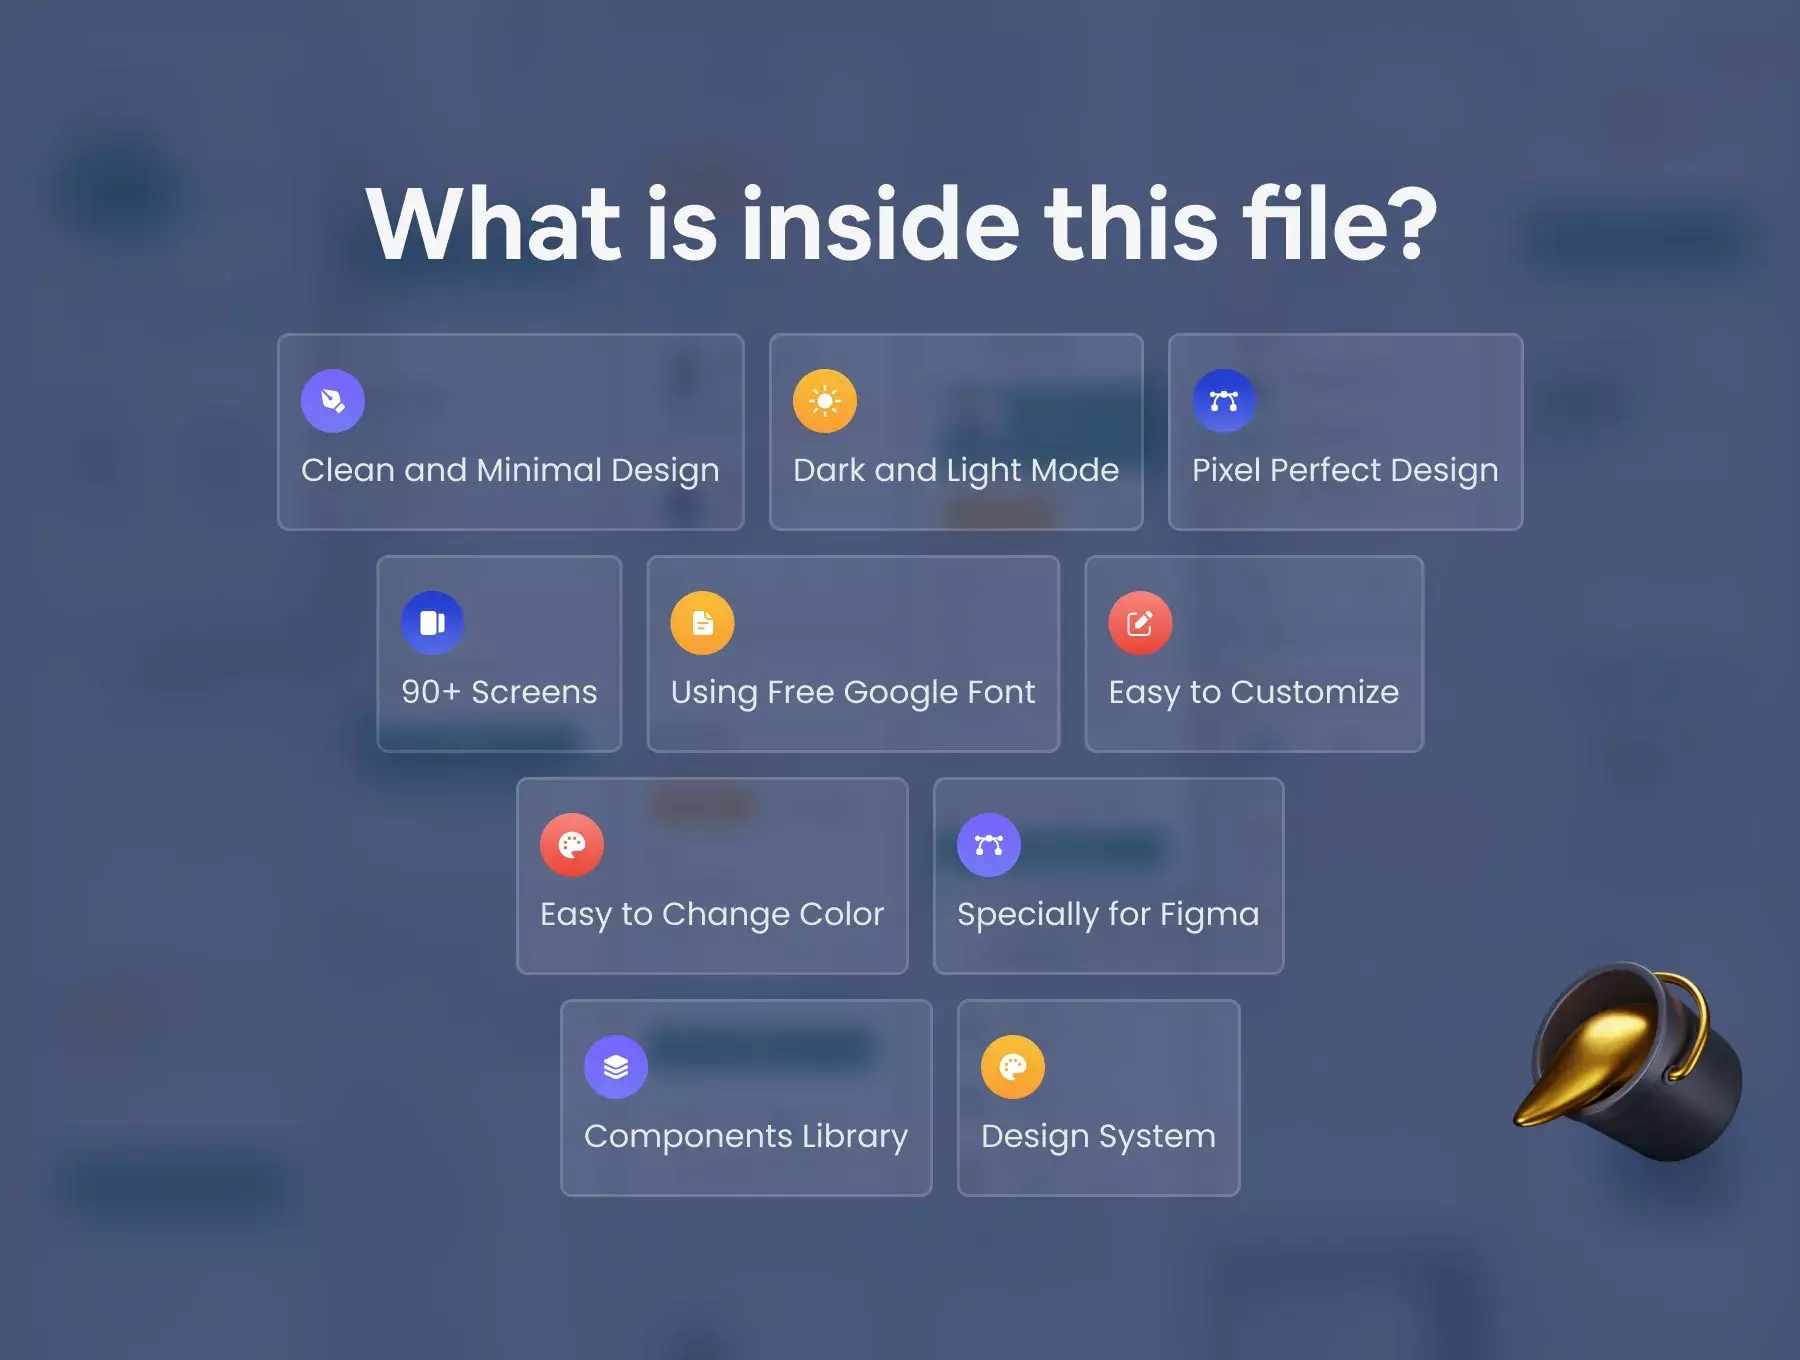Image resolution: width=1800 pixels, height=1360 pixels.
Task: Click the vector path icon above Pixel Perfect Design
Action: [1224, 401]
